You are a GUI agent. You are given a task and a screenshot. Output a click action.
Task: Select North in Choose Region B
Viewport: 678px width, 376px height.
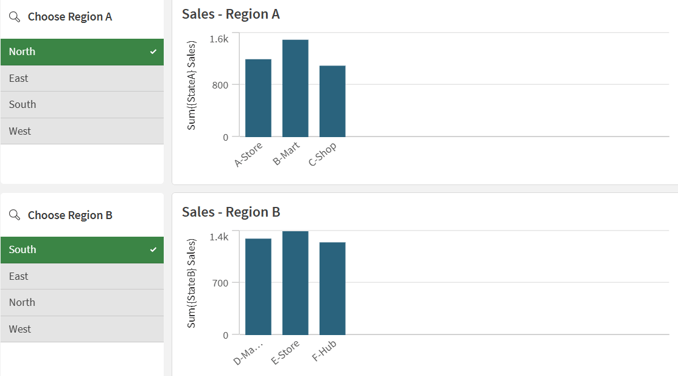coord(82,303)
